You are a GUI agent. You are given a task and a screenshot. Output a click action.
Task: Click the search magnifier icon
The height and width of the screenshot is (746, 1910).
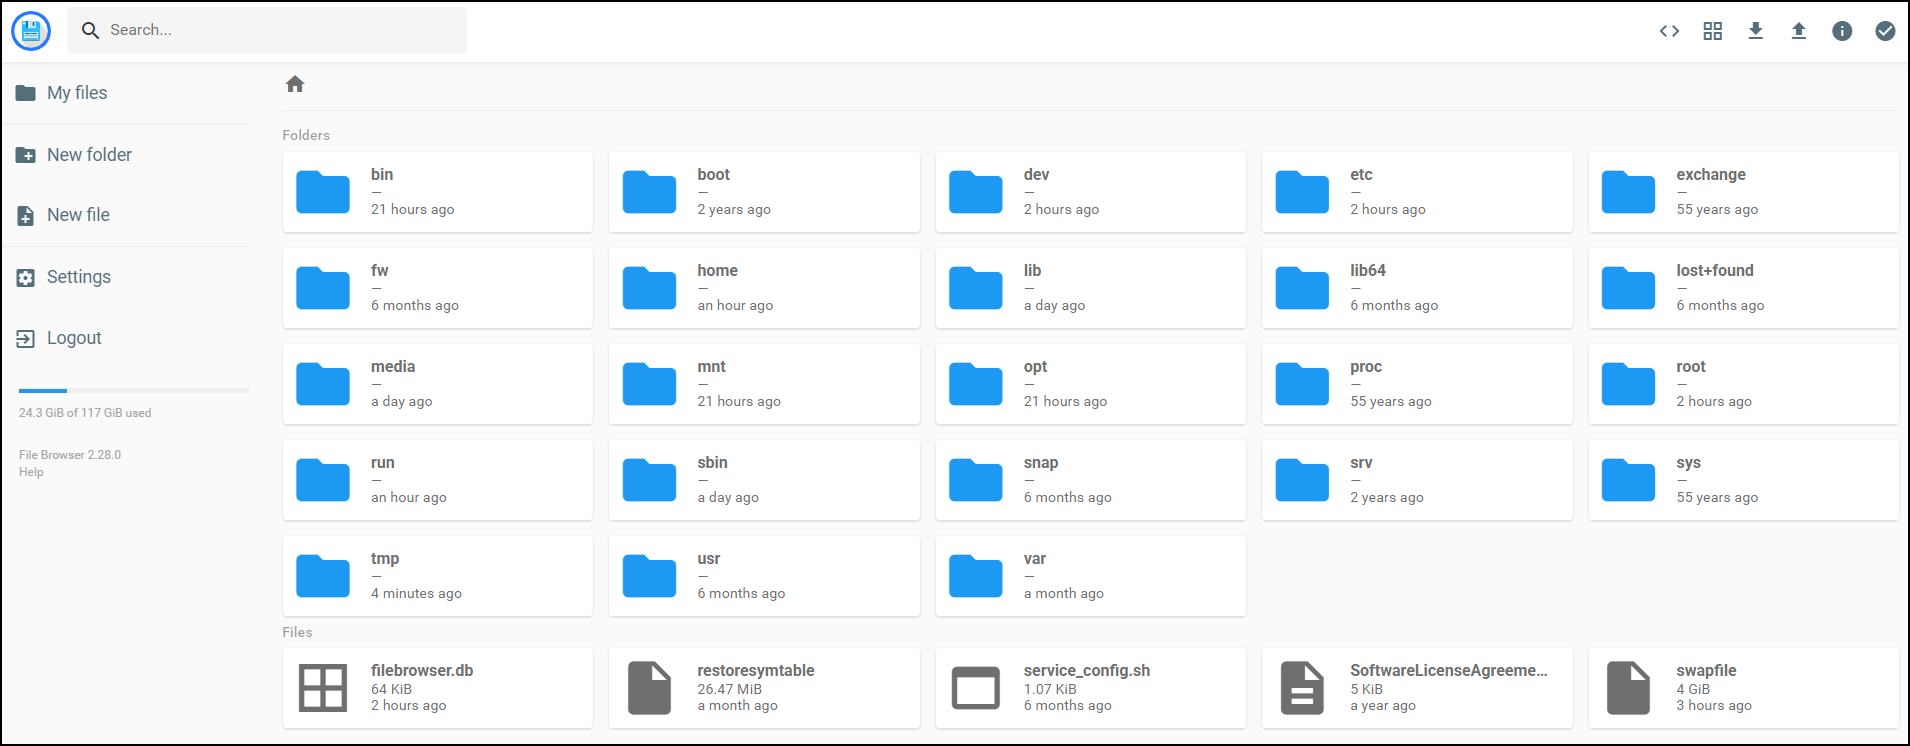pos(90,30)
